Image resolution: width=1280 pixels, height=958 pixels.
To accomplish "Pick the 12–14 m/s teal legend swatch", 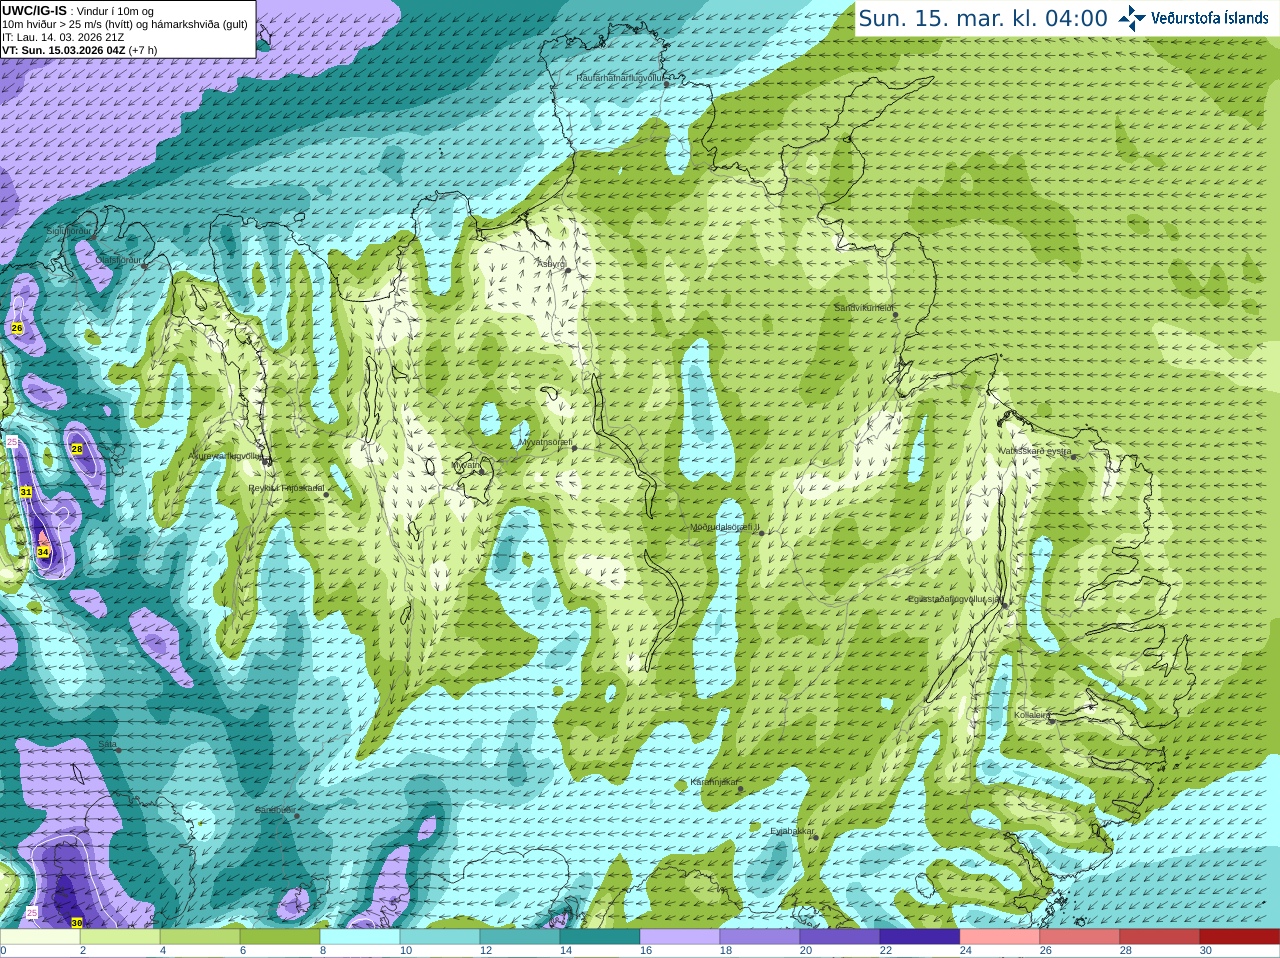I will tap(520, 937).
